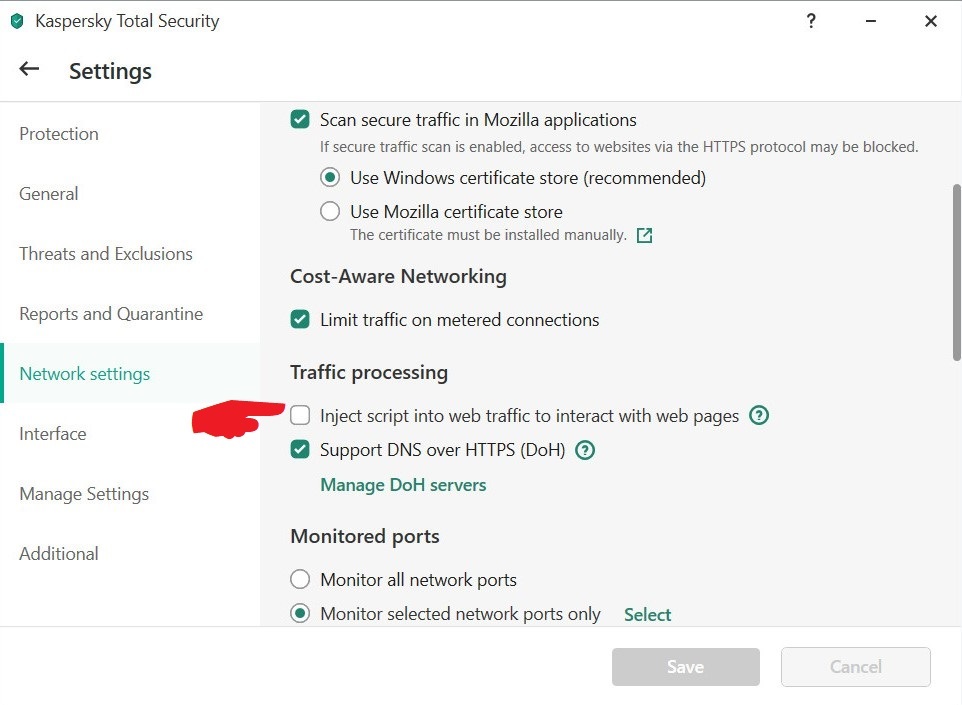Open the help question mark in title bar
The width and height of the screenshot is (962, 705).
coord(811,21)
